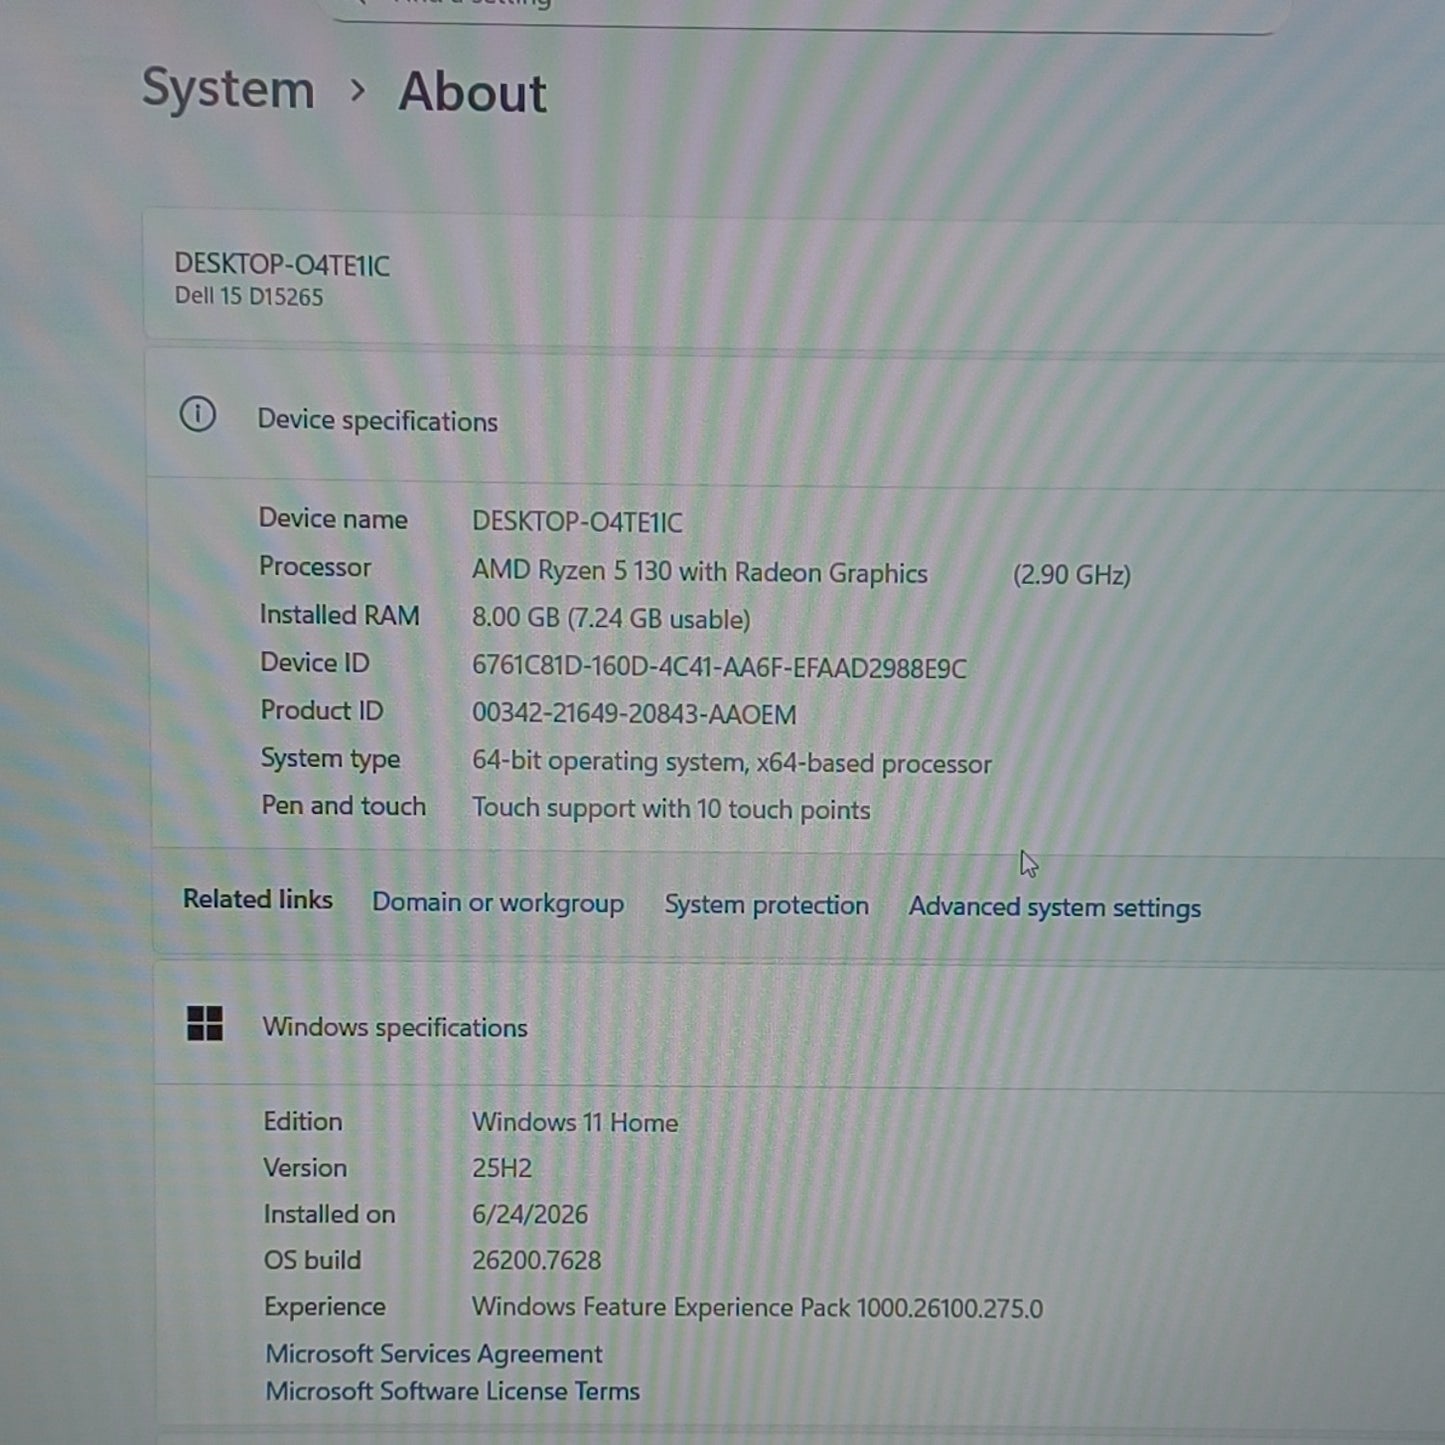
Task: Open the Microsoft Services Agreement link
Action: (434, 1354)
